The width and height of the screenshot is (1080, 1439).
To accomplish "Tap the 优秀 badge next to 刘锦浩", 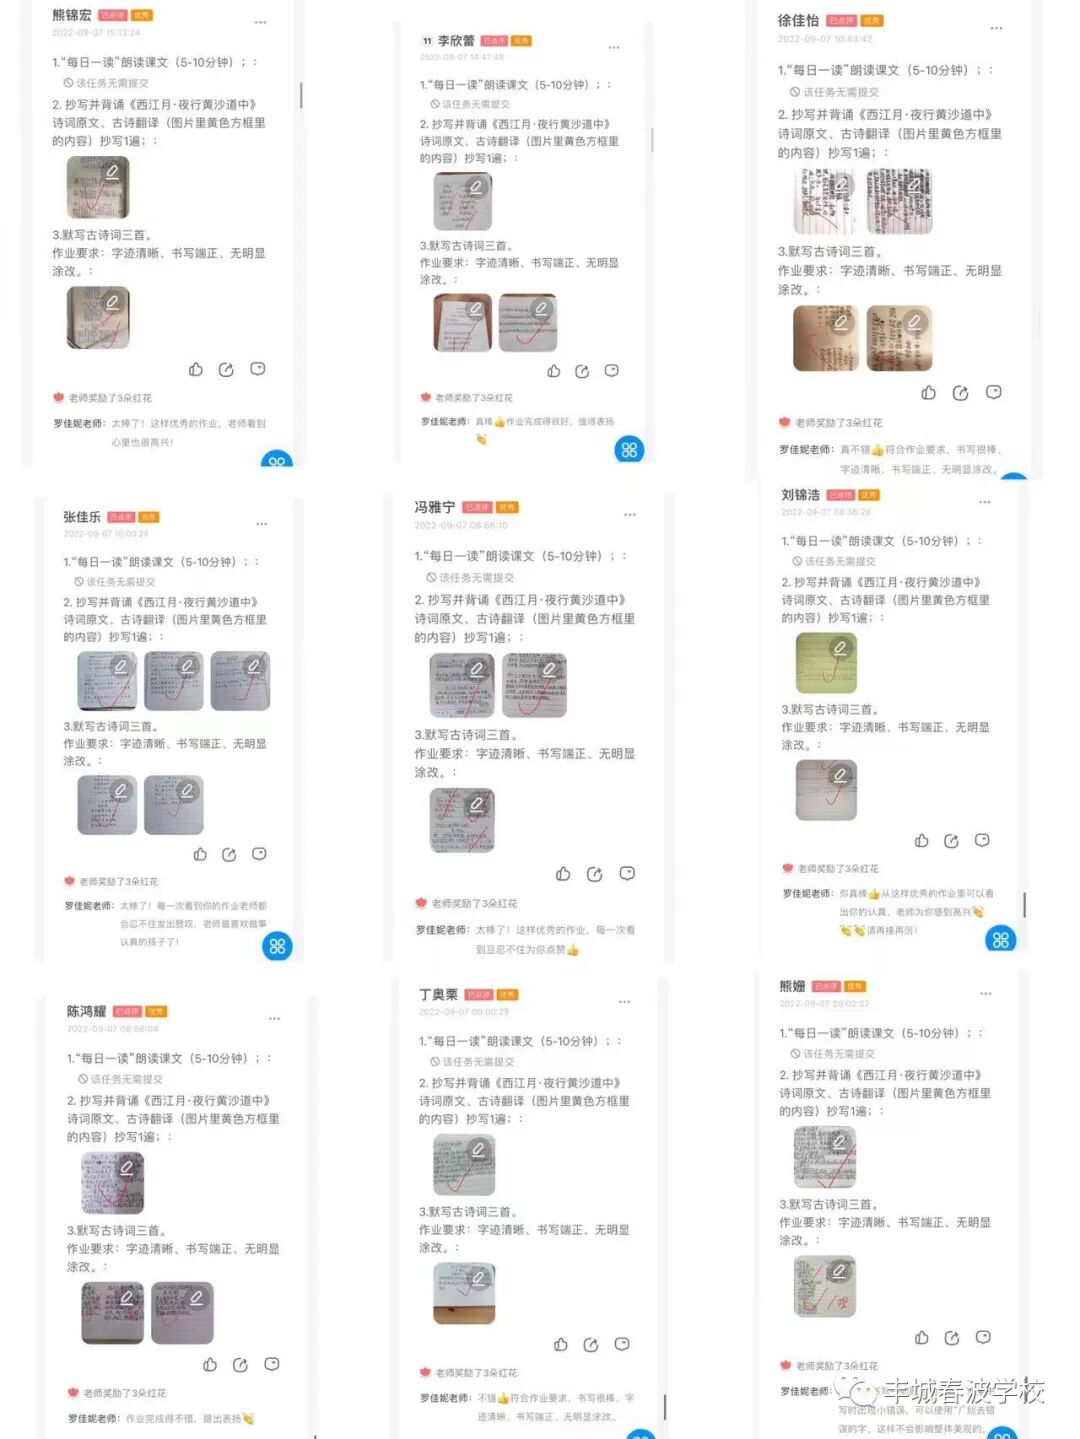I will tap(868, 495).
